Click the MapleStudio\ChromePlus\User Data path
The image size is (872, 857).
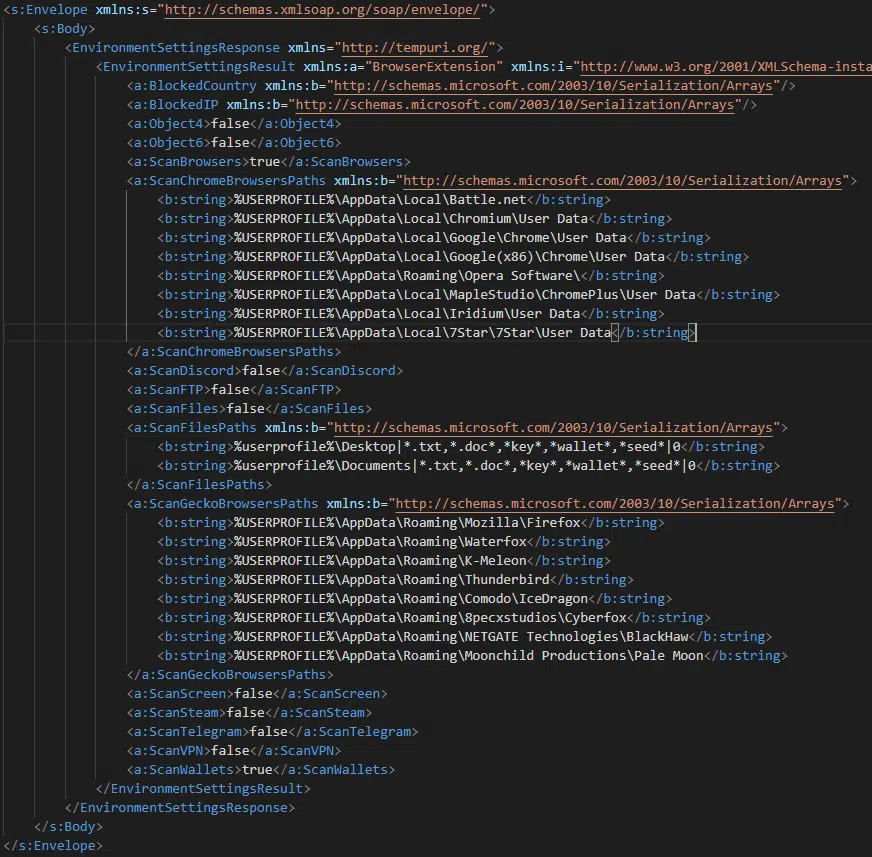465,295
